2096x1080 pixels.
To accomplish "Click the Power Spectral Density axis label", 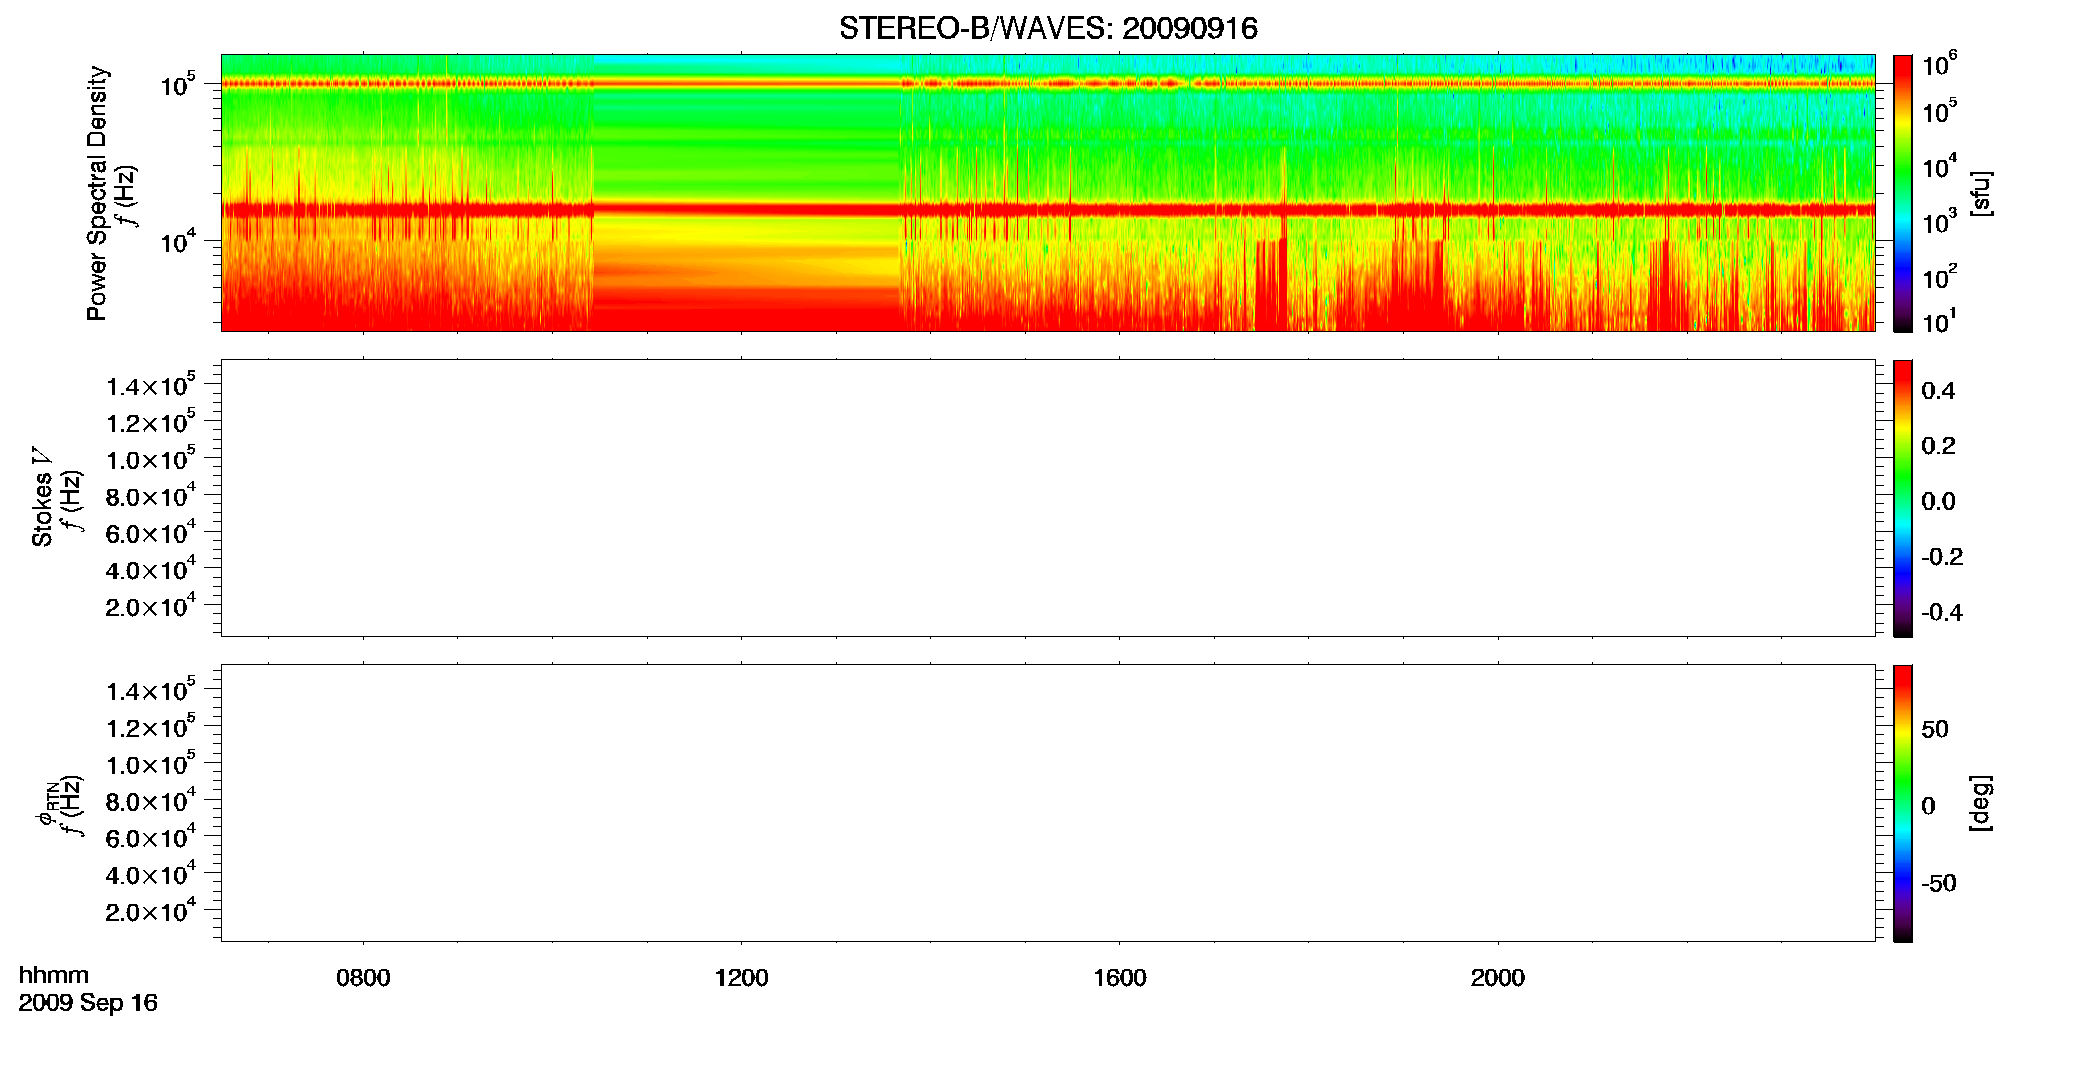I will pyautogui.click(x=97, y=193).
